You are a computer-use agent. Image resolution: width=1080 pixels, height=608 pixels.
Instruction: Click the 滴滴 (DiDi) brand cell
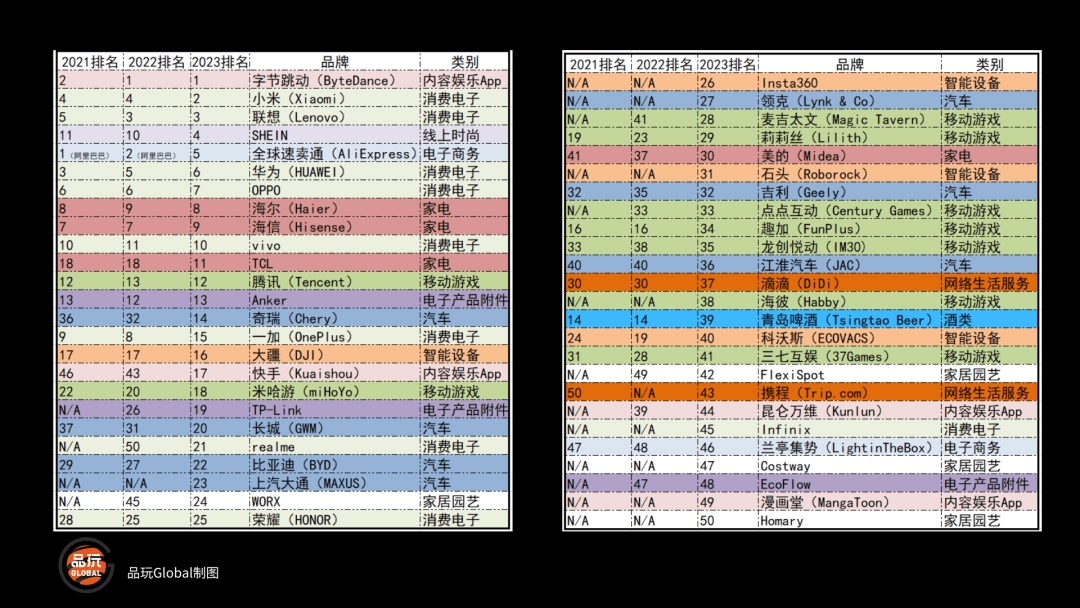pyautogui.click(x=849, y=284)
